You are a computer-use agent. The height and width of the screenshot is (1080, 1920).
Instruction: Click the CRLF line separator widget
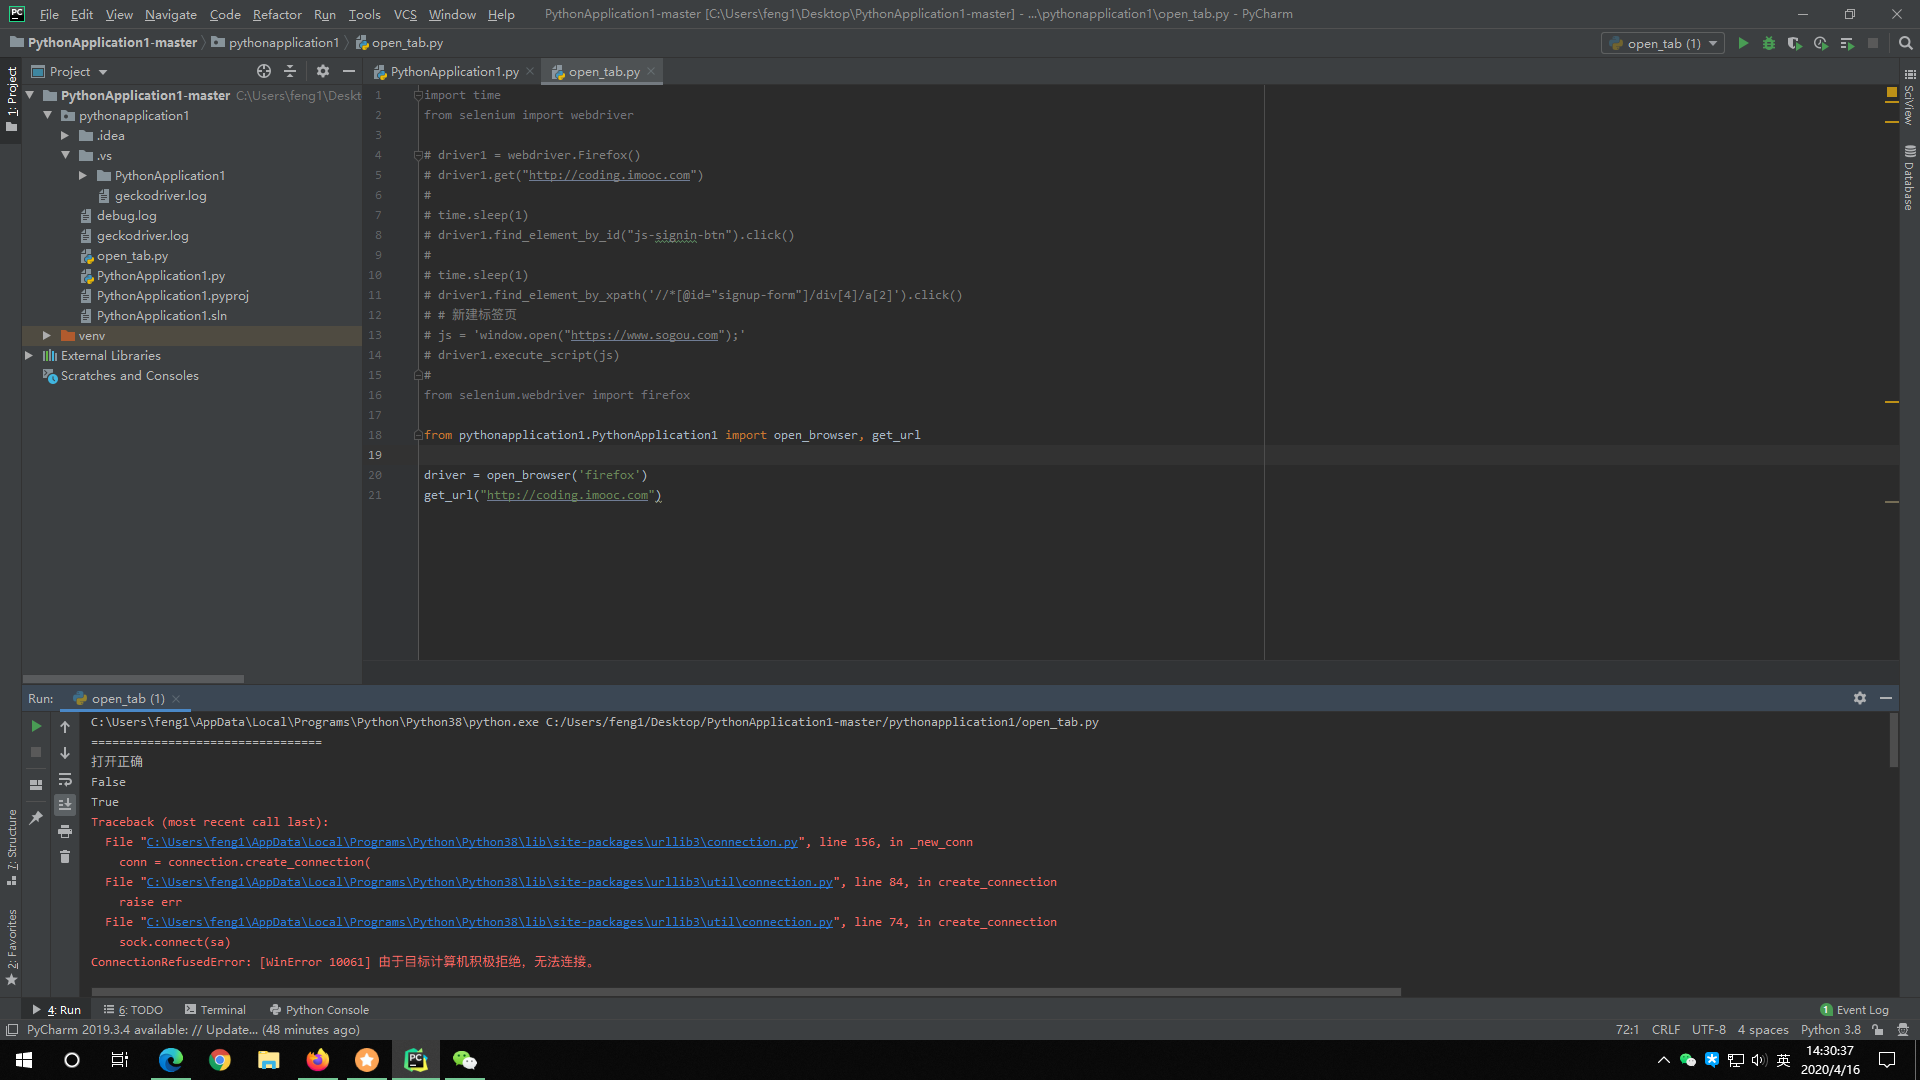1666,1029
